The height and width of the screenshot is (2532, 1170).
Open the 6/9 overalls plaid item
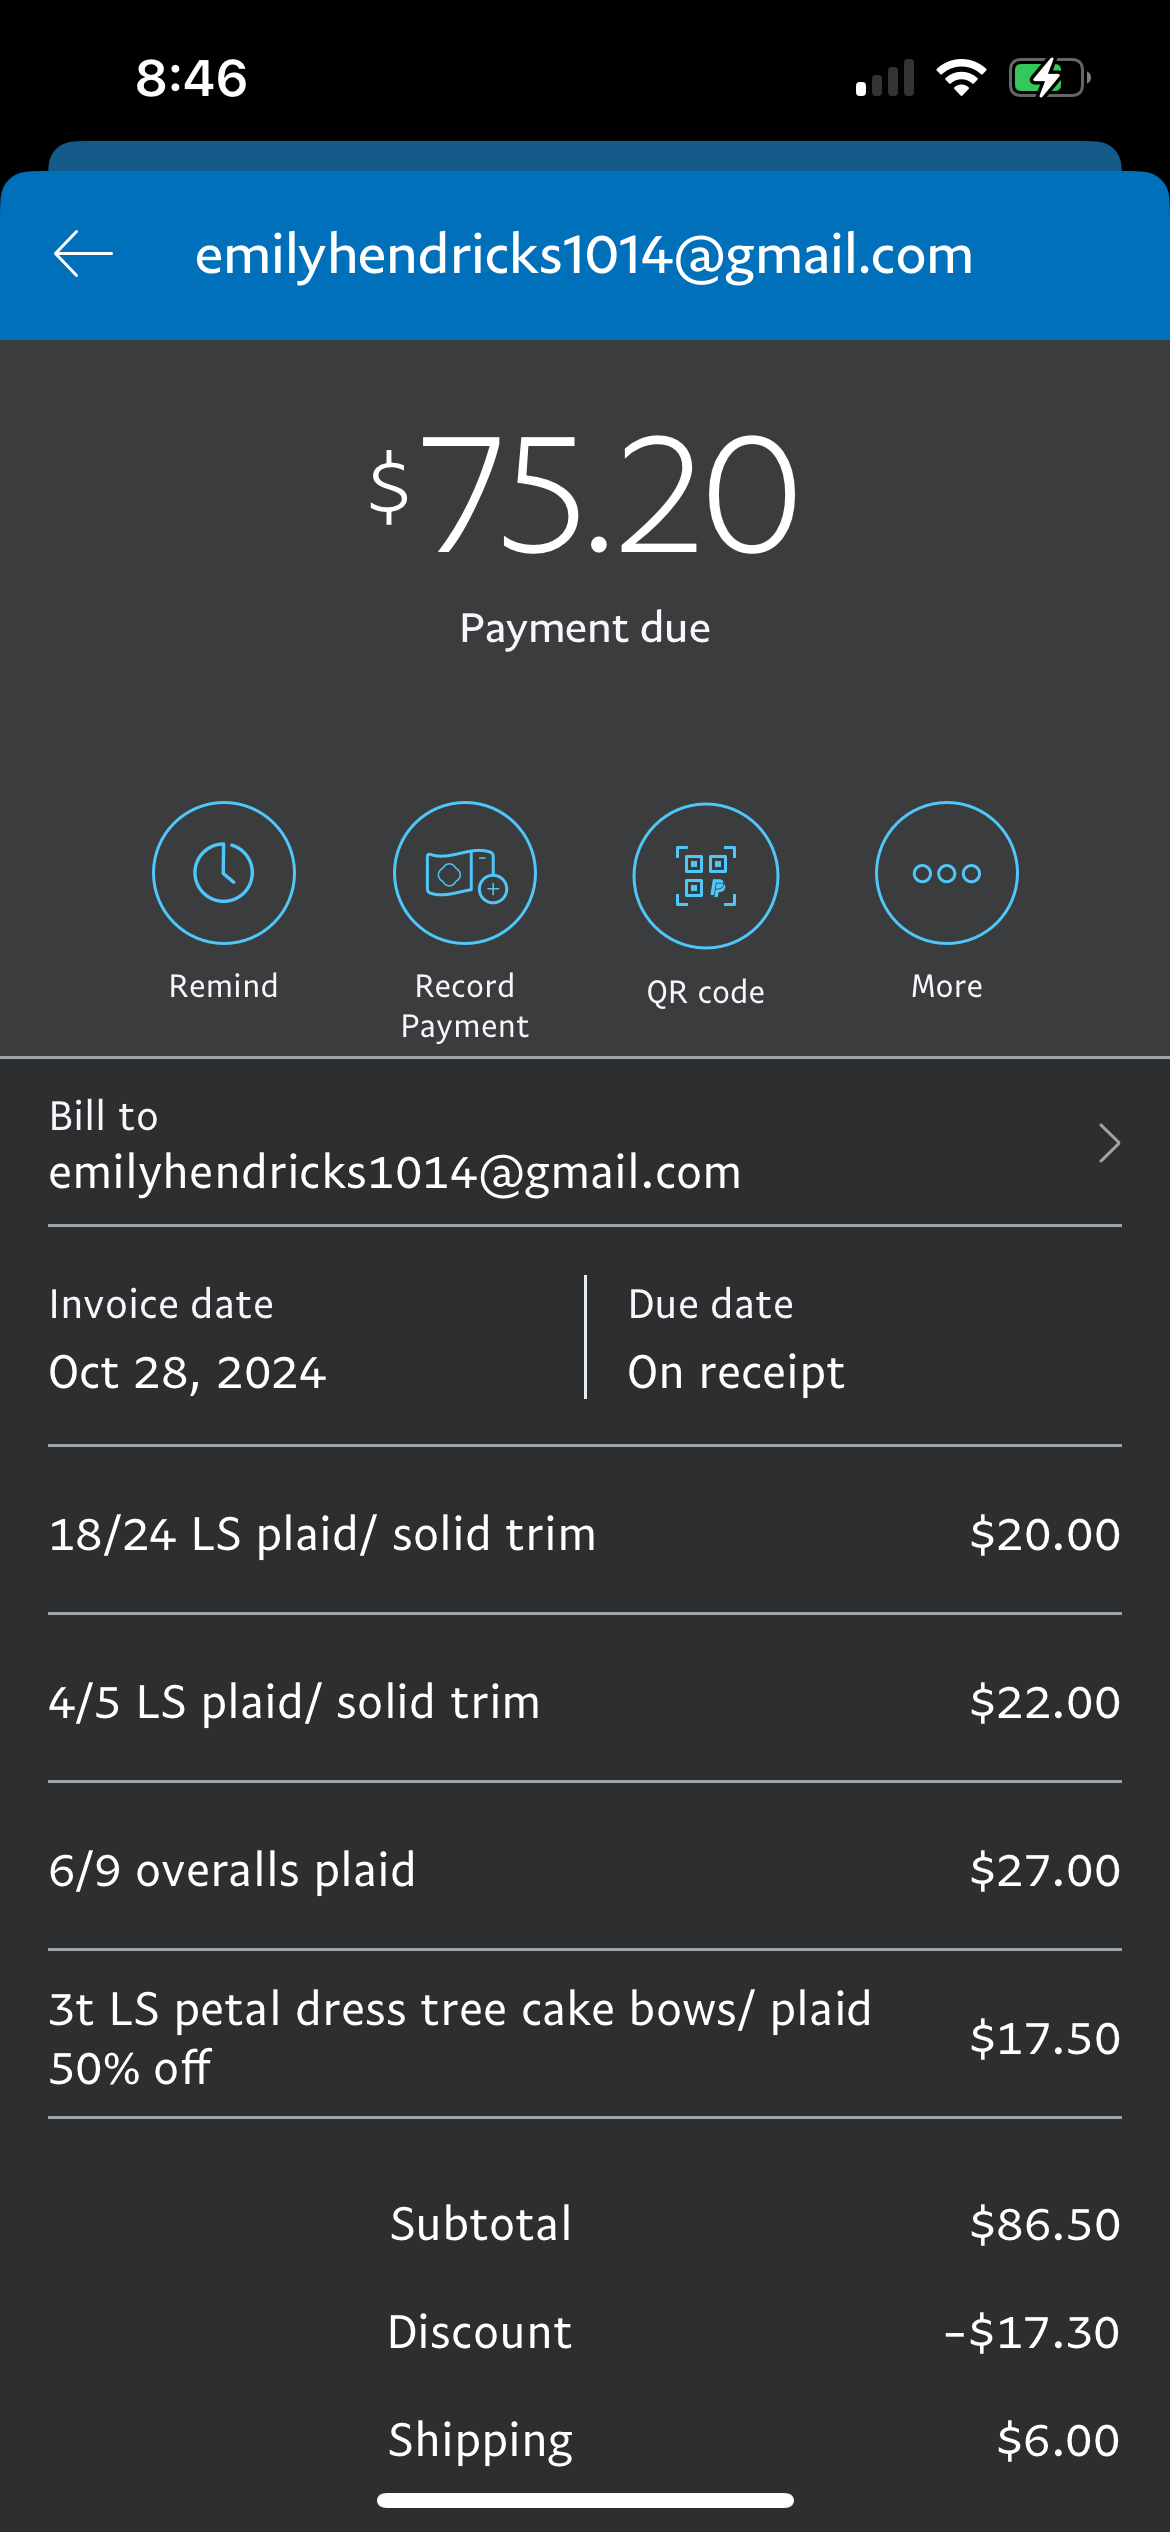[x=585, y=1869]
